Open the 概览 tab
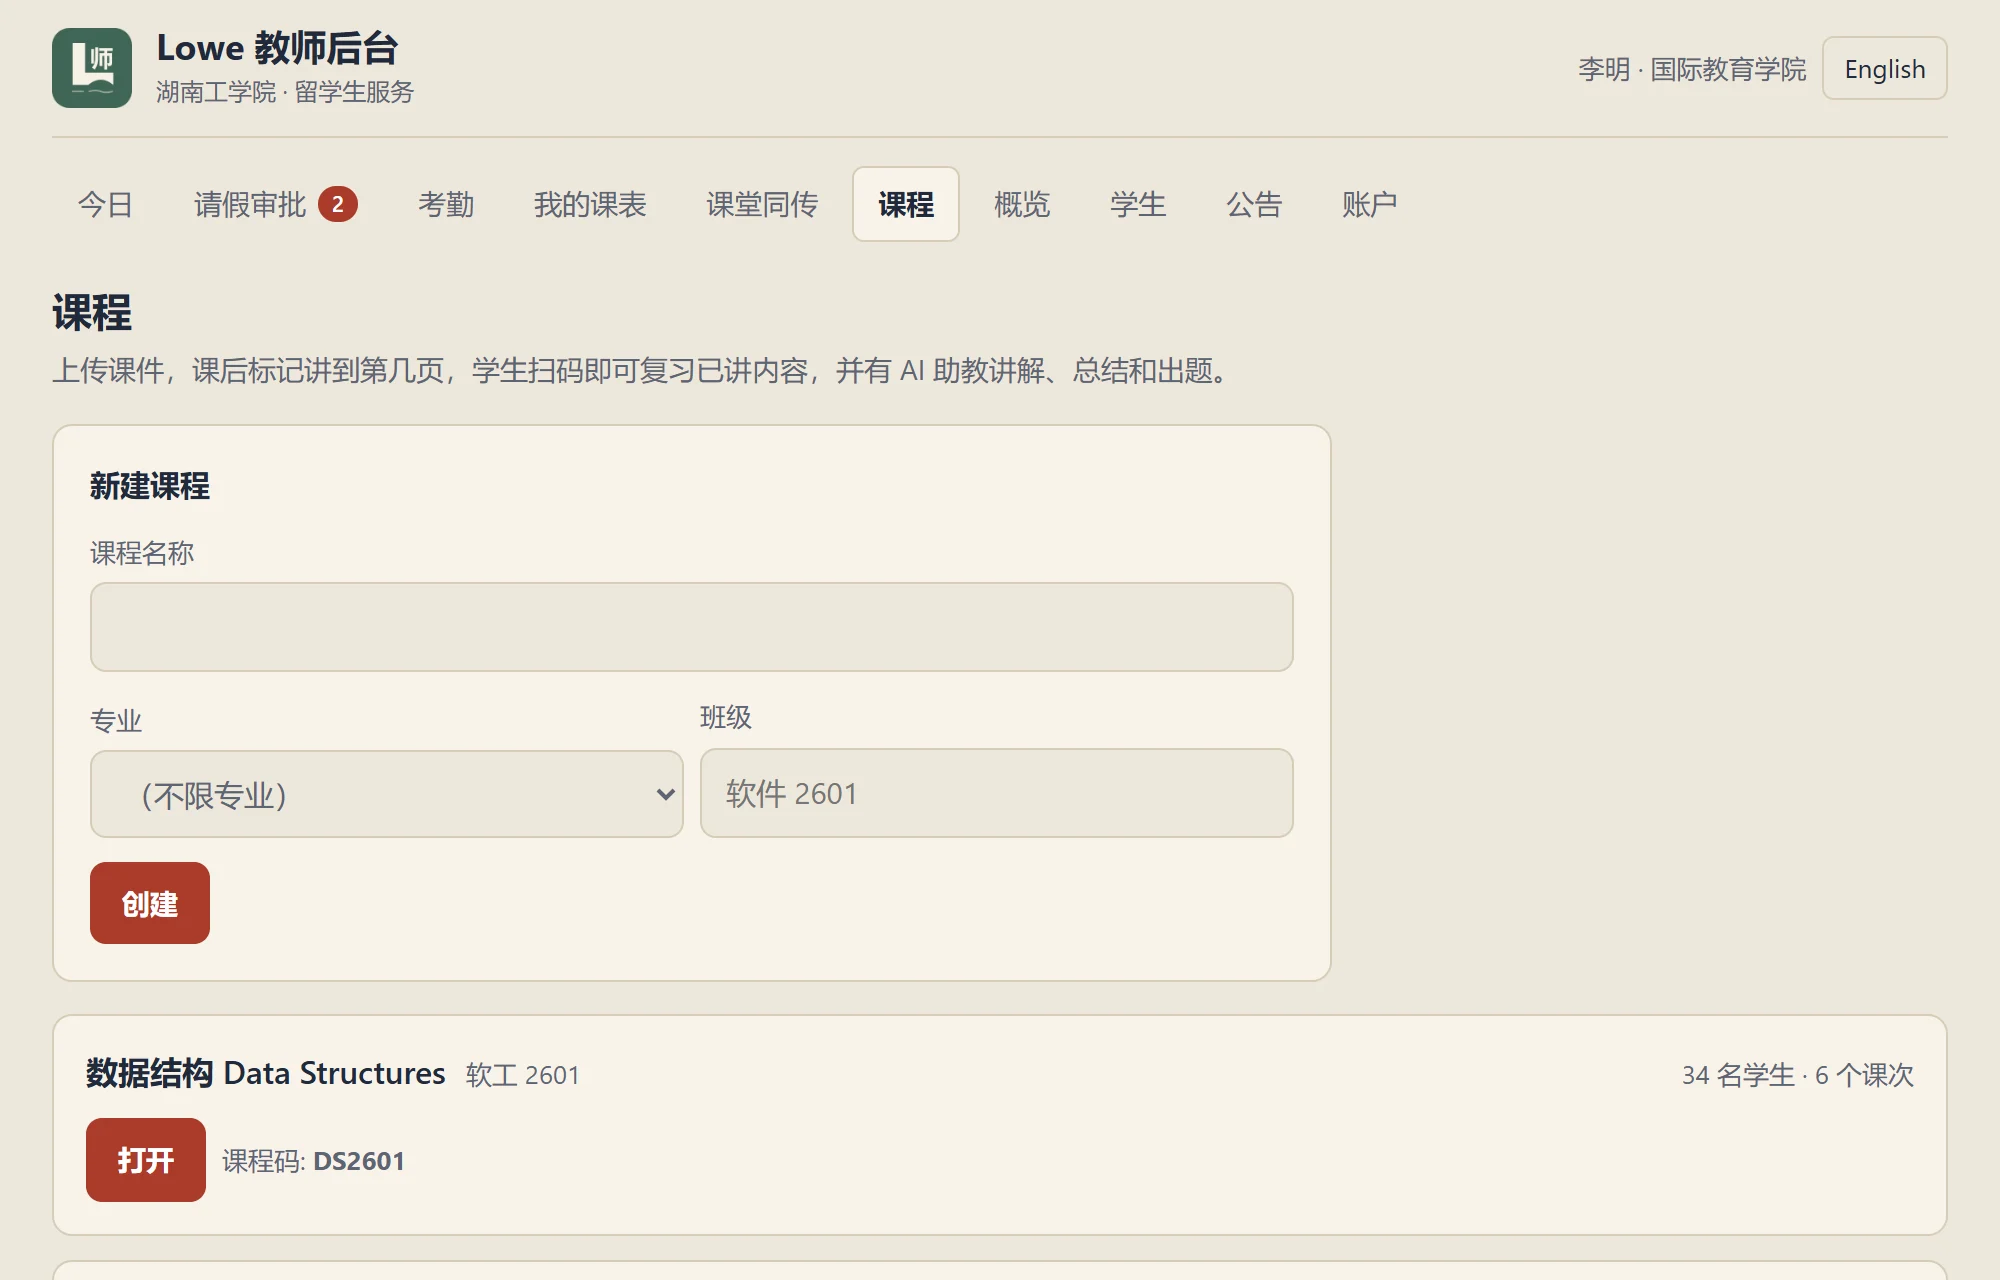The width and height of the screenshot is (2000, 1280). (1022, 204)
